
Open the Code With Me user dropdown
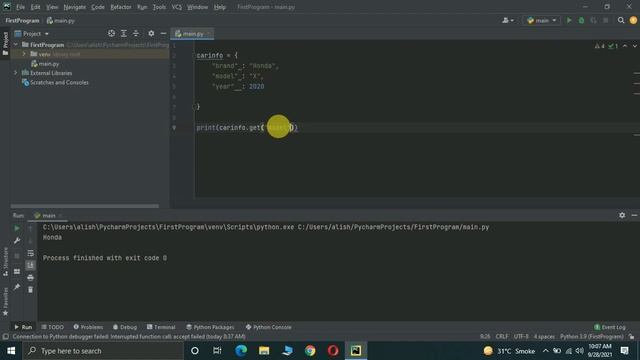coord(508,20)
